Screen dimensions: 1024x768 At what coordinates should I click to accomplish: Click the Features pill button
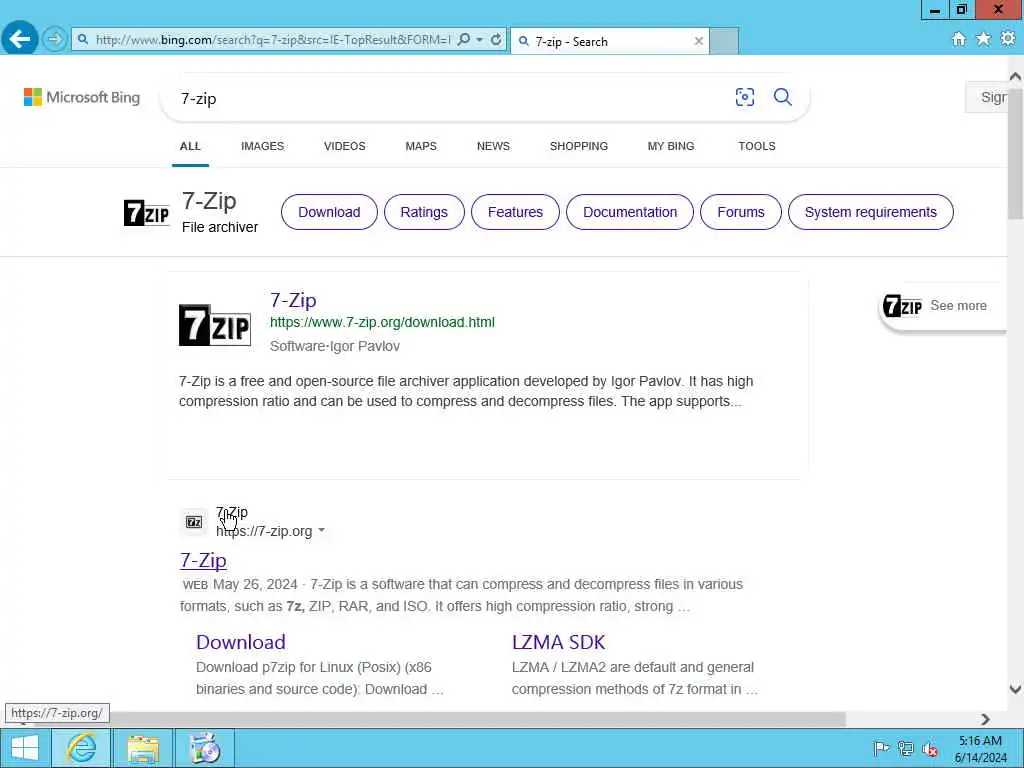tap(515, 212)
